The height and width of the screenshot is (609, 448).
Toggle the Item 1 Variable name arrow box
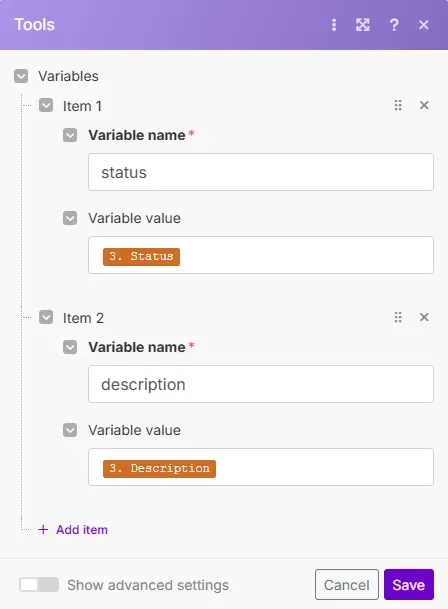[x=70, y=135]
